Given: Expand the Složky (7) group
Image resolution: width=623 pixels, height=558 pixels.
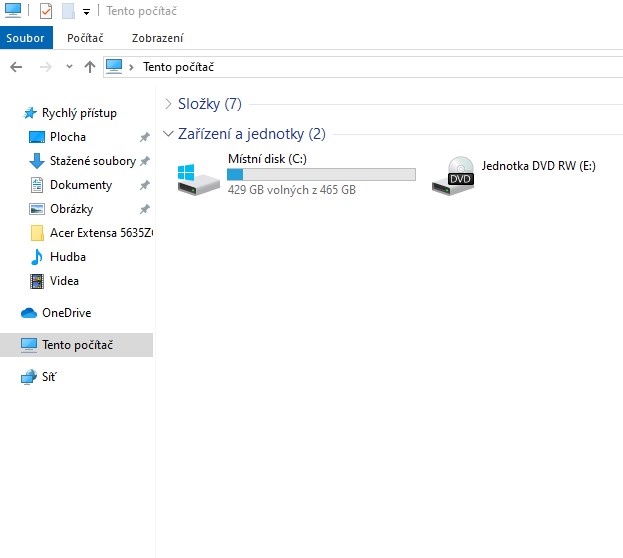Looking at the screenshot, I should pos(167,104).
